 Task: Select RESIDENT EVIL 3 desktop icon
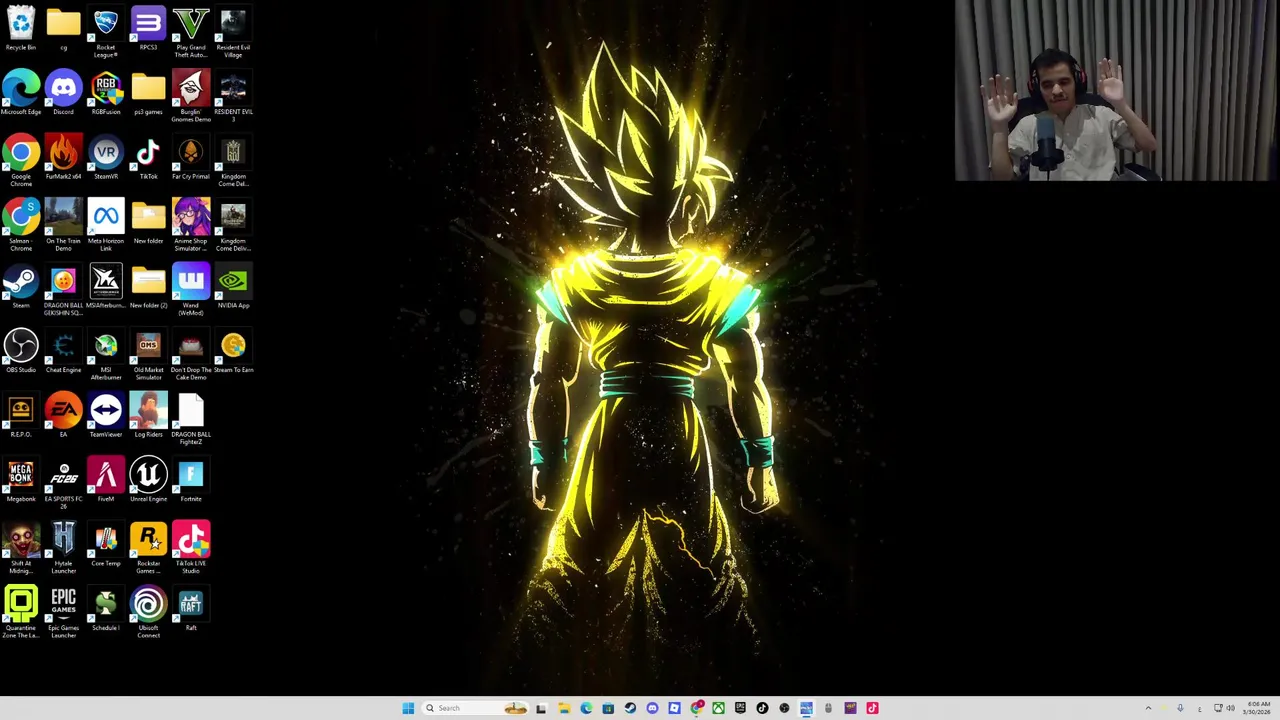pos(233,97)
